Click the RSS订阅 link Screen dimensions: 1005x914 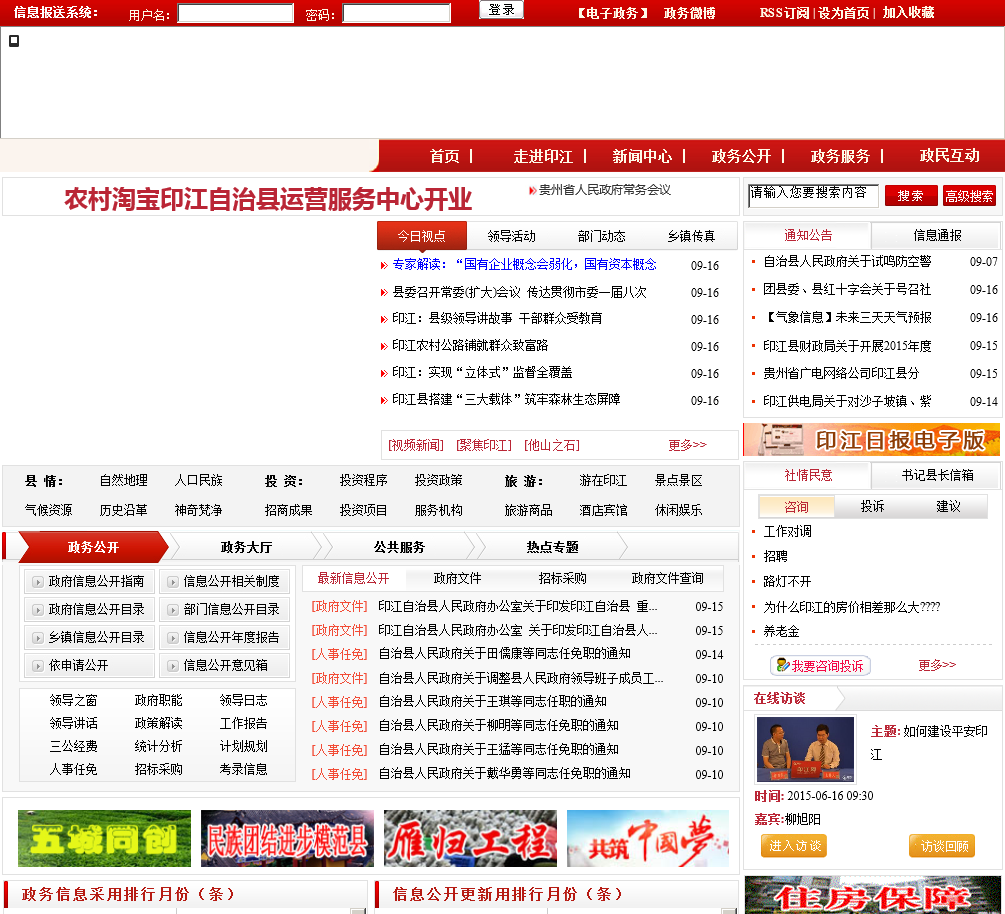point(784,13)
